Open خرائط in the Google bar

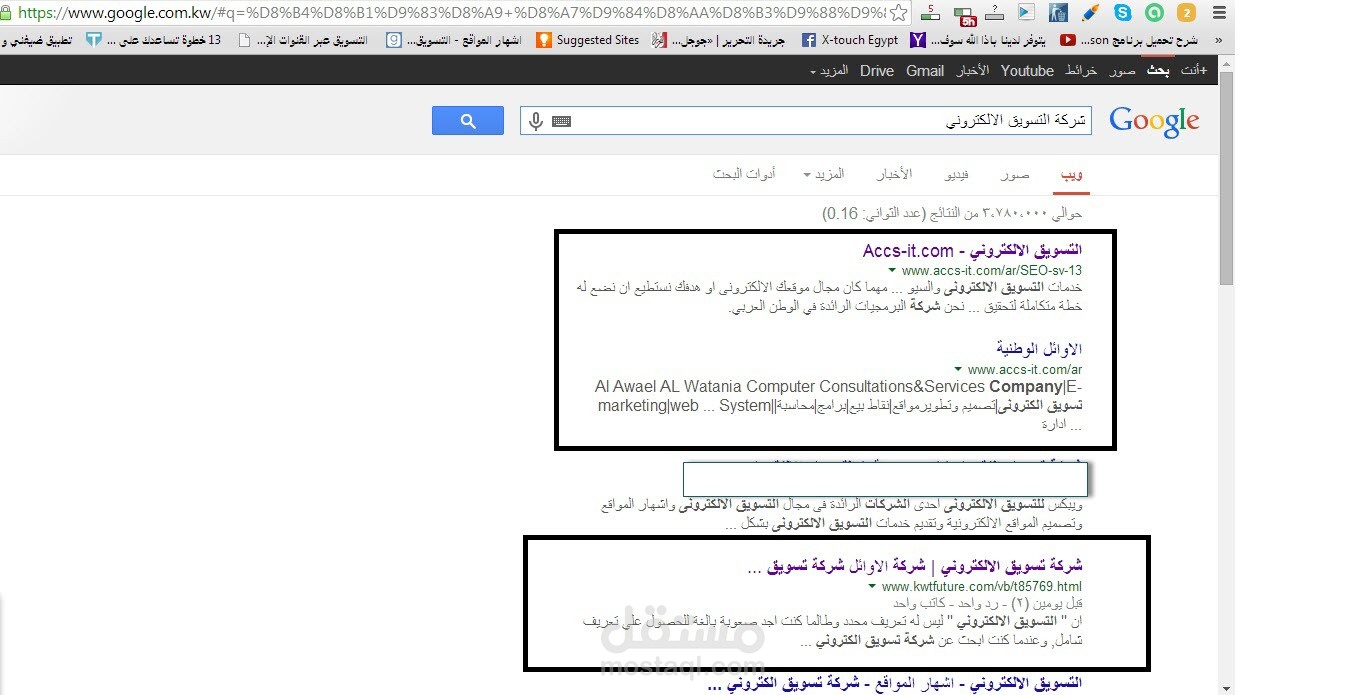point(1081,71)
